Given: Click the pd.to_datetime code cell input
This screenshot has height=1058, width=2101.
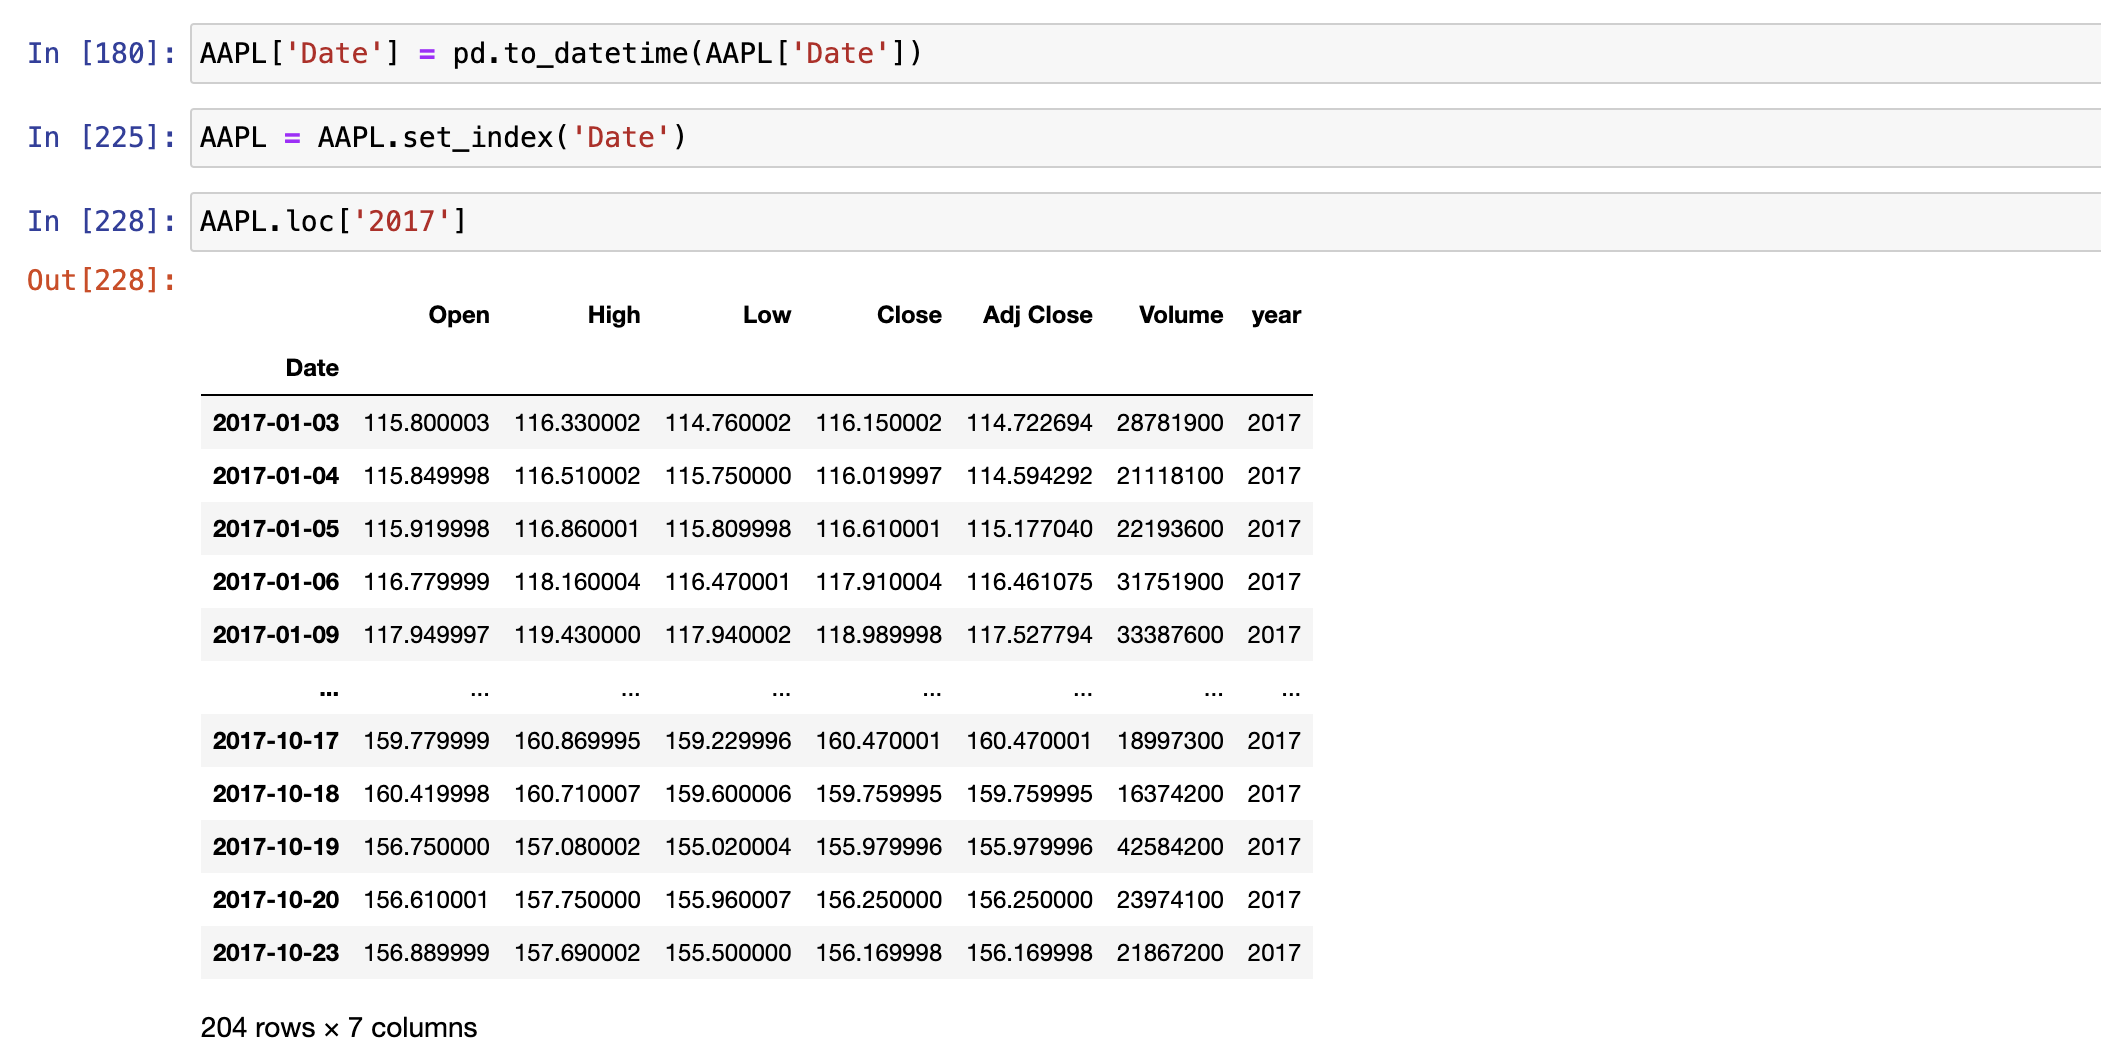Looking at the screenshot, I should coord(1145,54).
